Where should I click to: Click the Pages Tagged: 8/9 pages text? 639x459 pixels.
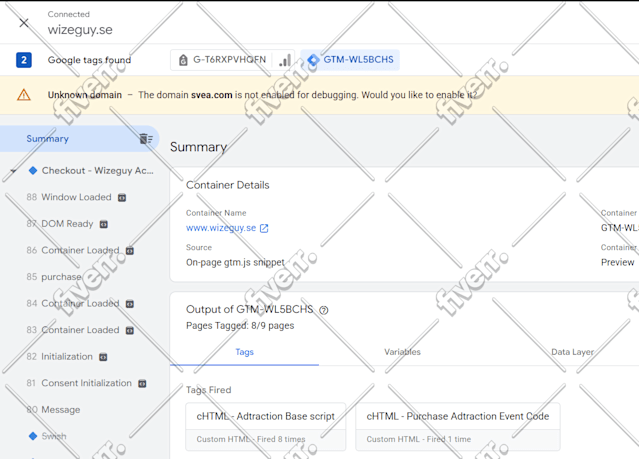tap(240, 326)
